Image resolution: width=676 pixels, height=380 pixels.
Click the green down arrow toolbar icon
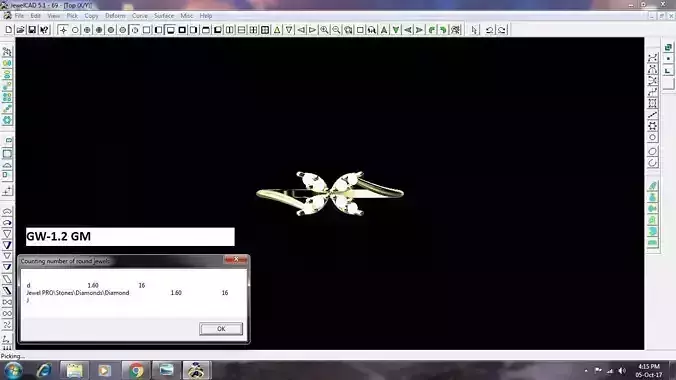(396, 30)
